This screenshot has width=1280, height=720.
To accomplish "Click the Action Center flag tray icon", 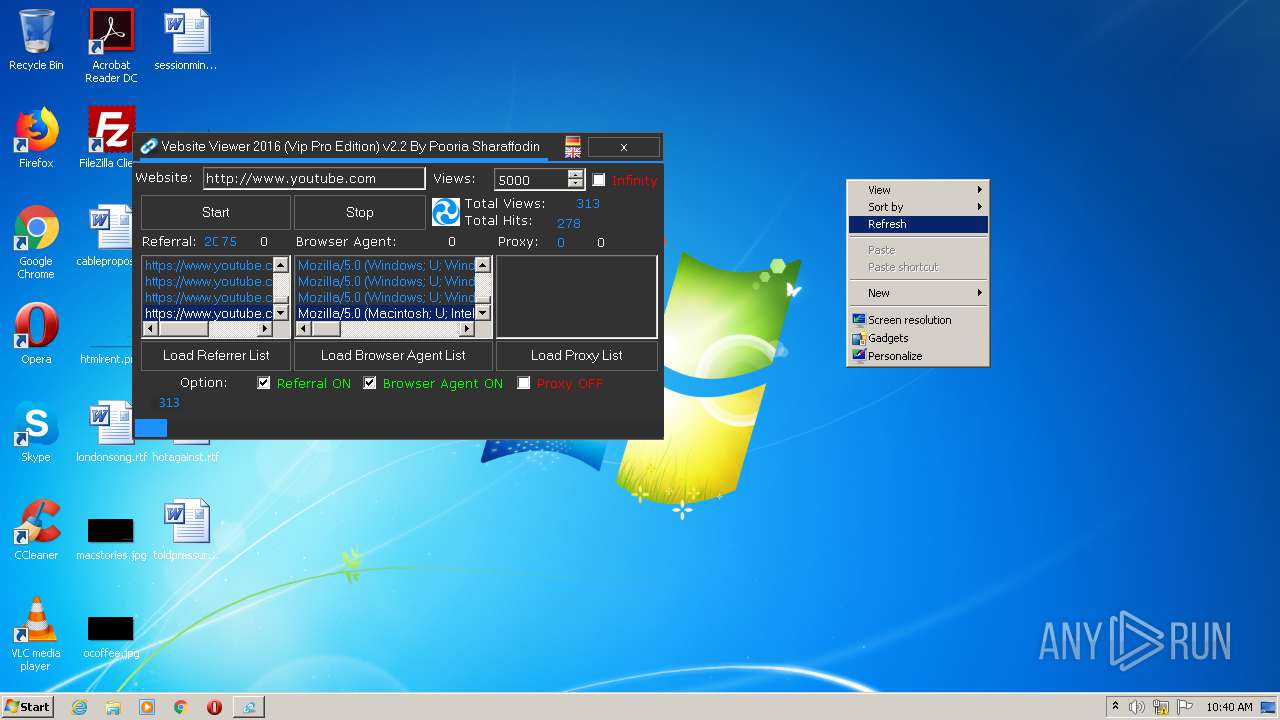I will (1185, 707).
